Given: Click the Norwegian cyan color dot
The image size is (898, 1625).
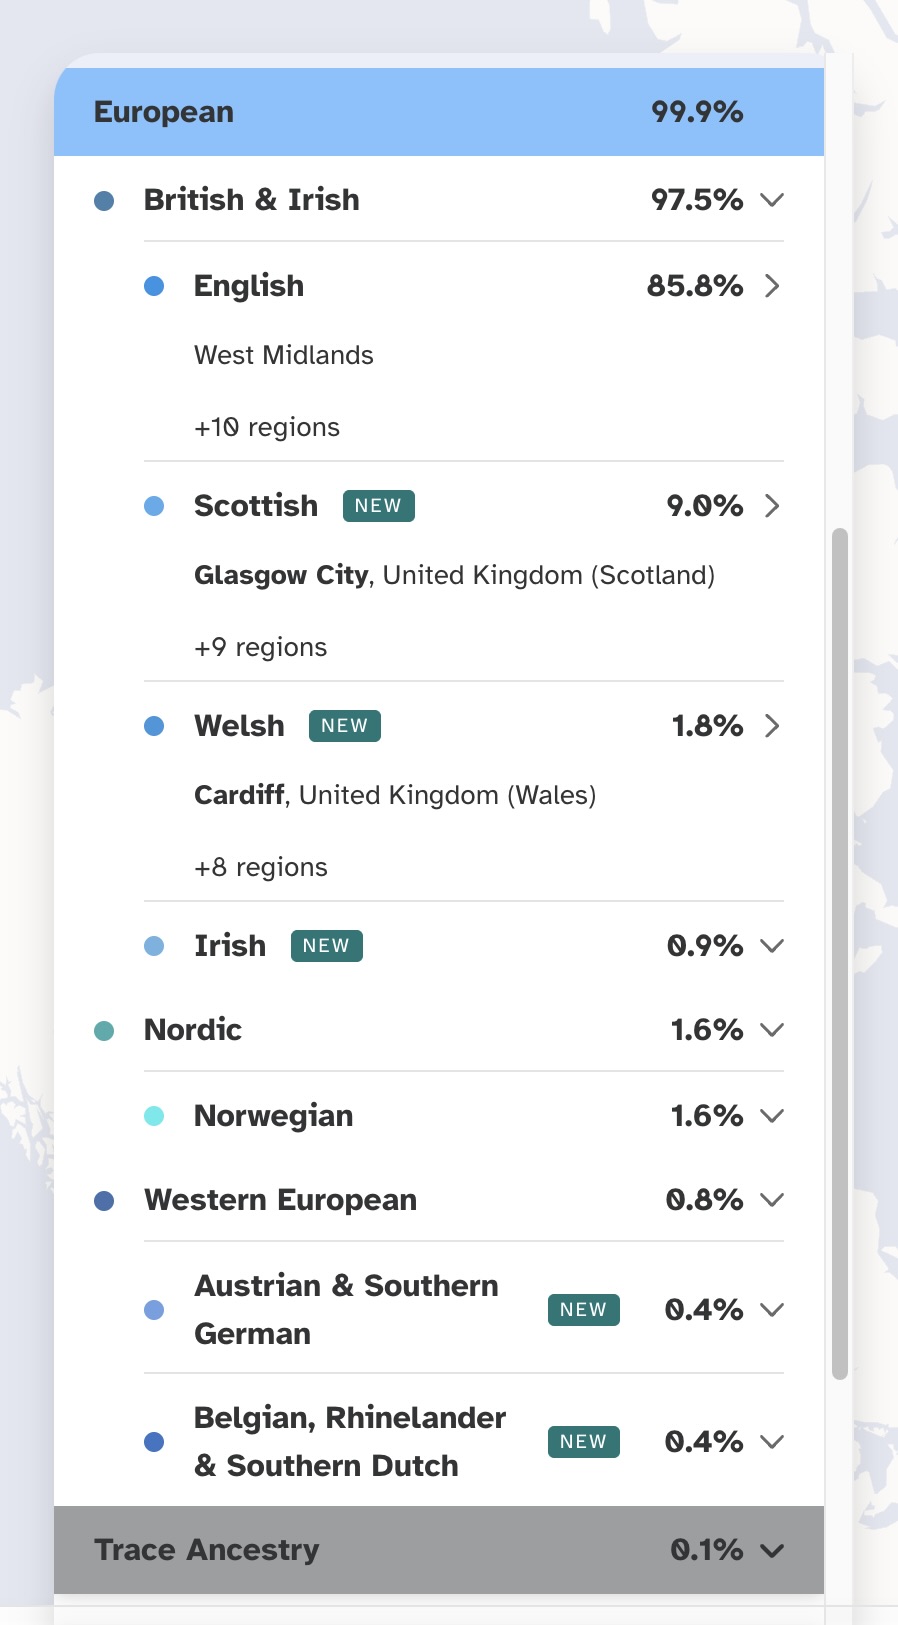Looking at the screenshot, I should 154,1116.
